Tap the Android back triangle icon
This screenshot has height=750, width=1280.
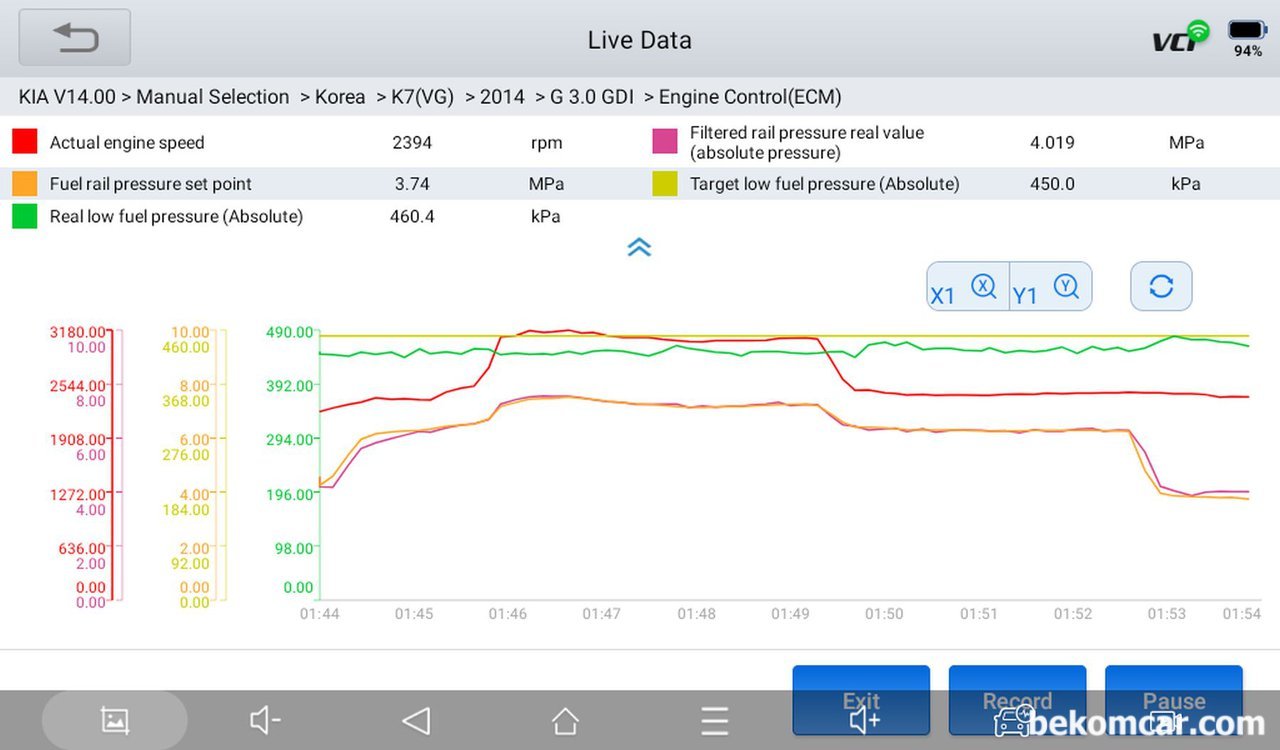pos(415,720)
